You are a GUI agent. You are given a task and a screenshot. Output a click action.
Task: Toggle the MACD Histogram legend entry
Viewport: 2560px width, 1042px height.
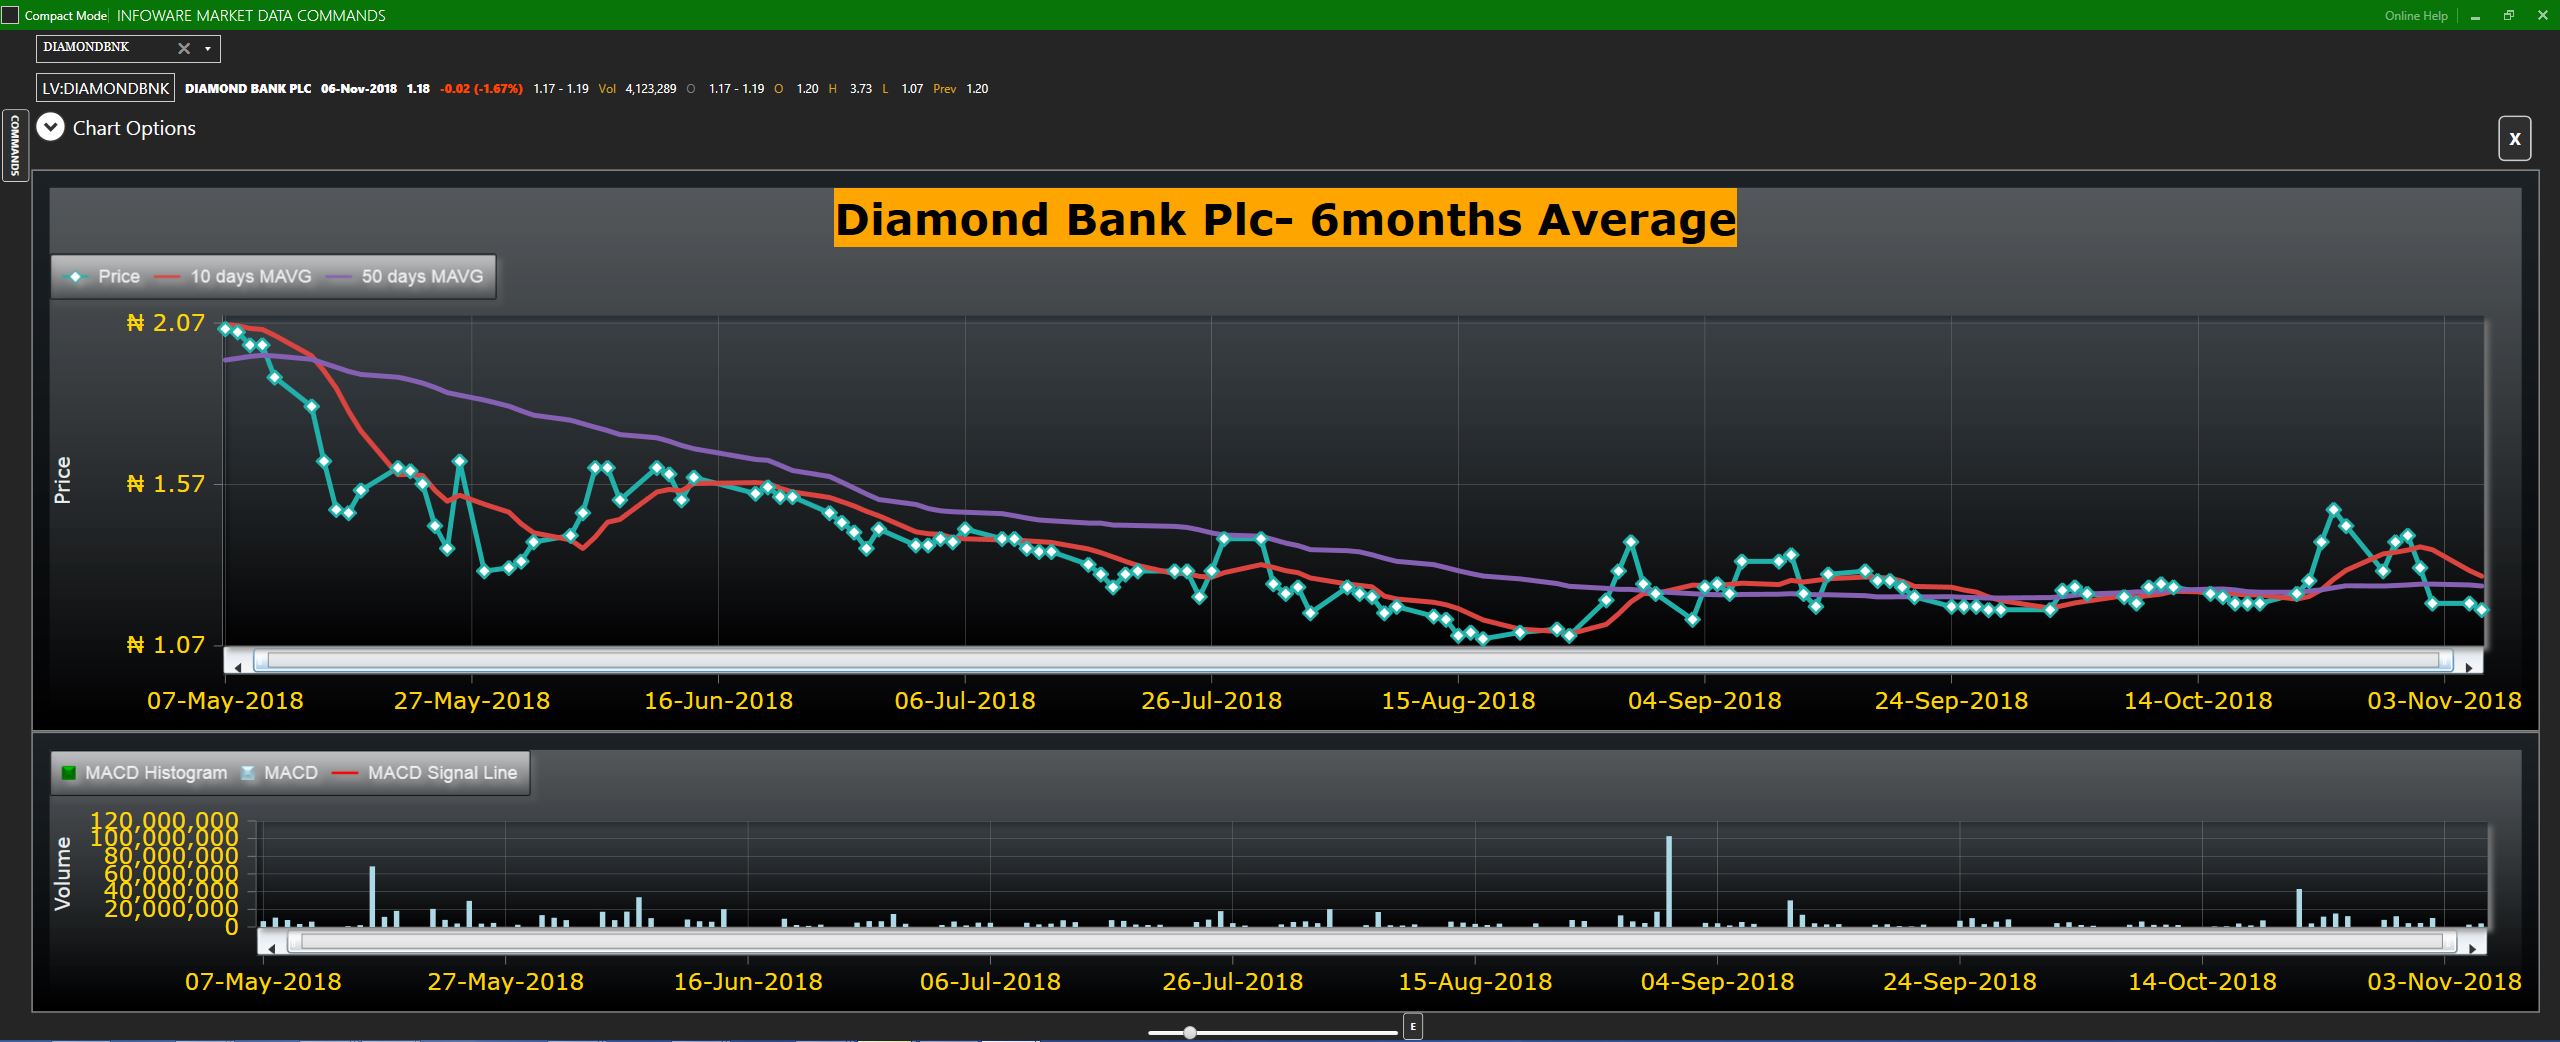coord(145,773)
